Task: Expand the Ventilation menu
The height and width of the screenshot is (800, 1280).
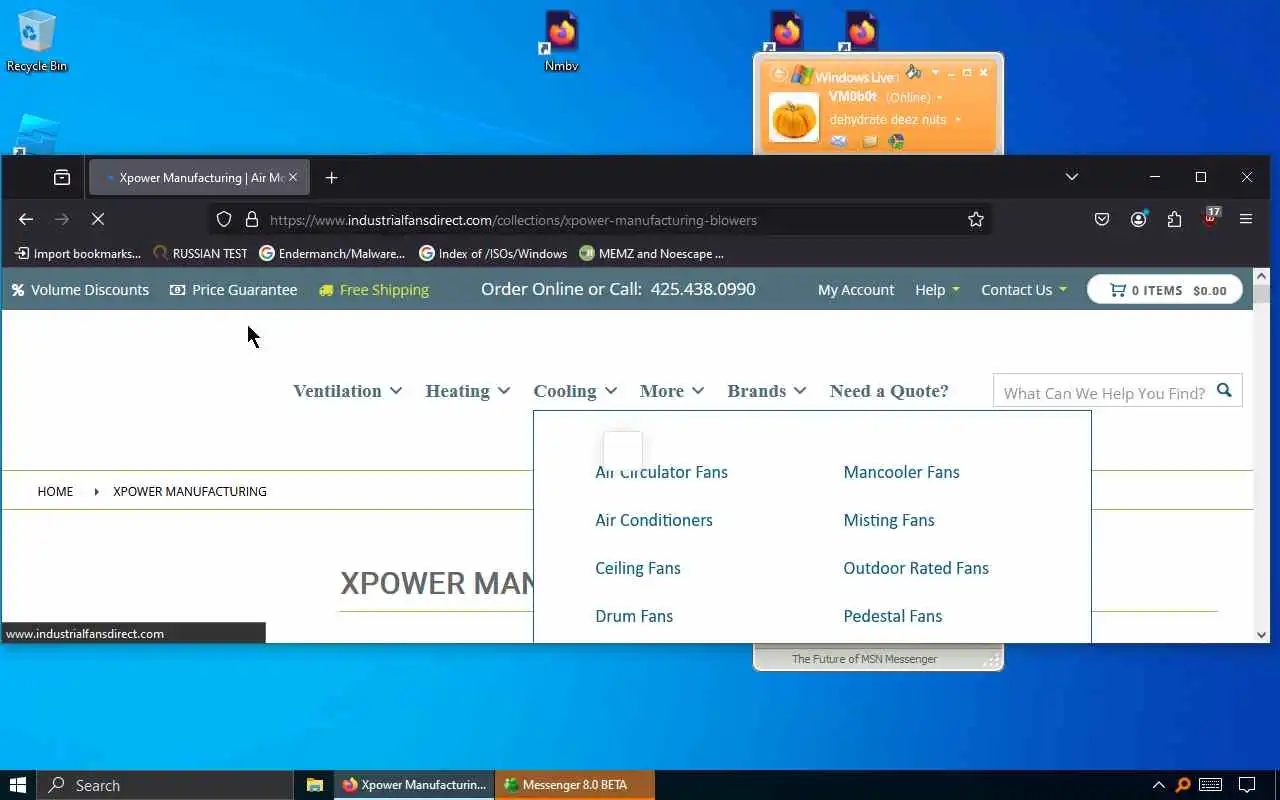Action: click(347, 391)
